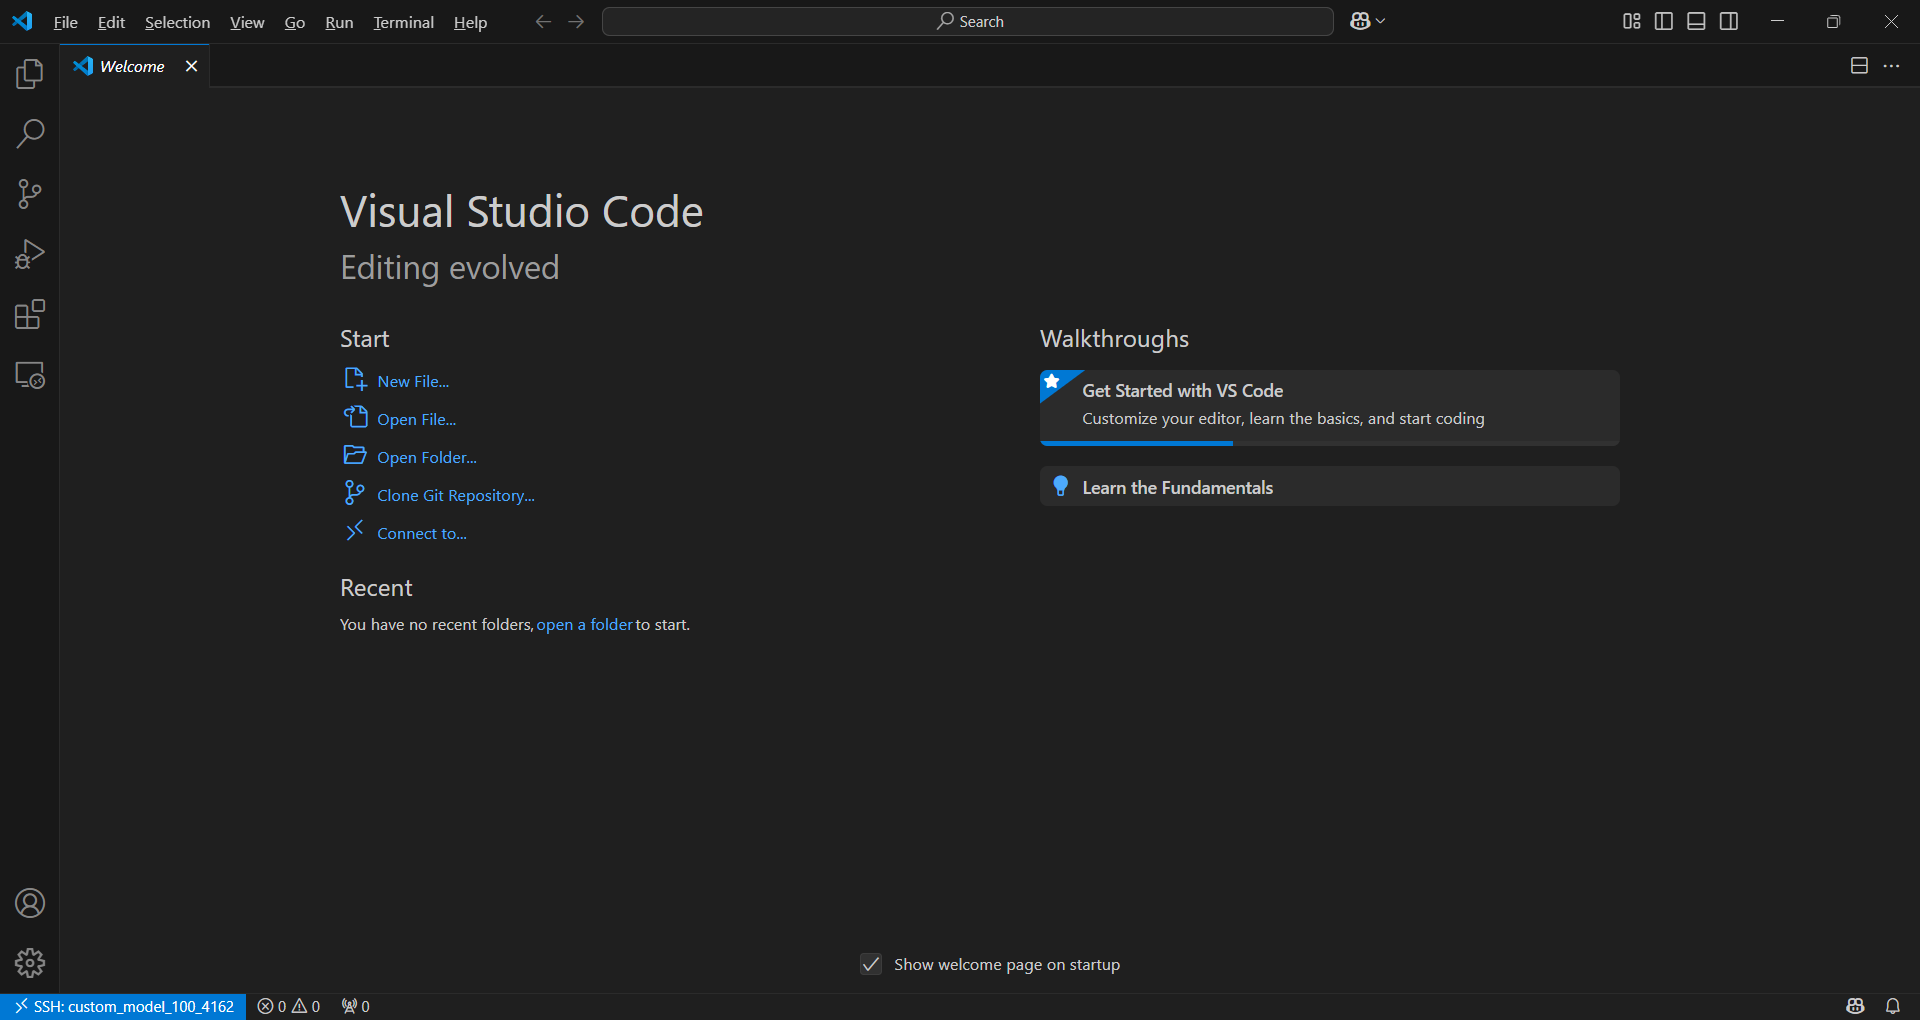Open the Manage gear icon
Screen dimensions: 1920x1020
30,963
